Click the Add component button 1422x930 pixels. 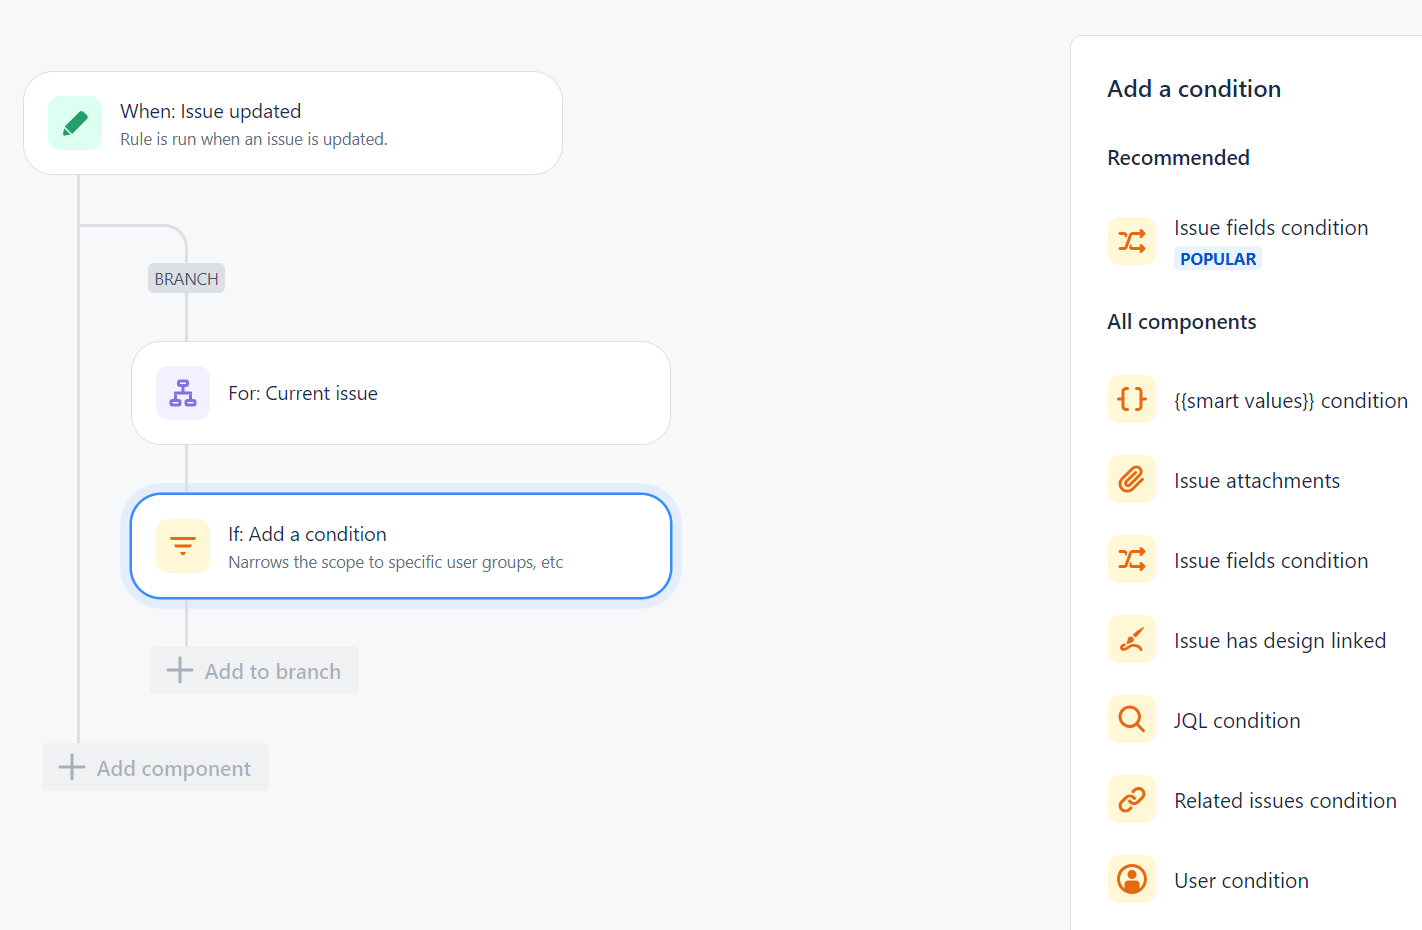(155, 767)
